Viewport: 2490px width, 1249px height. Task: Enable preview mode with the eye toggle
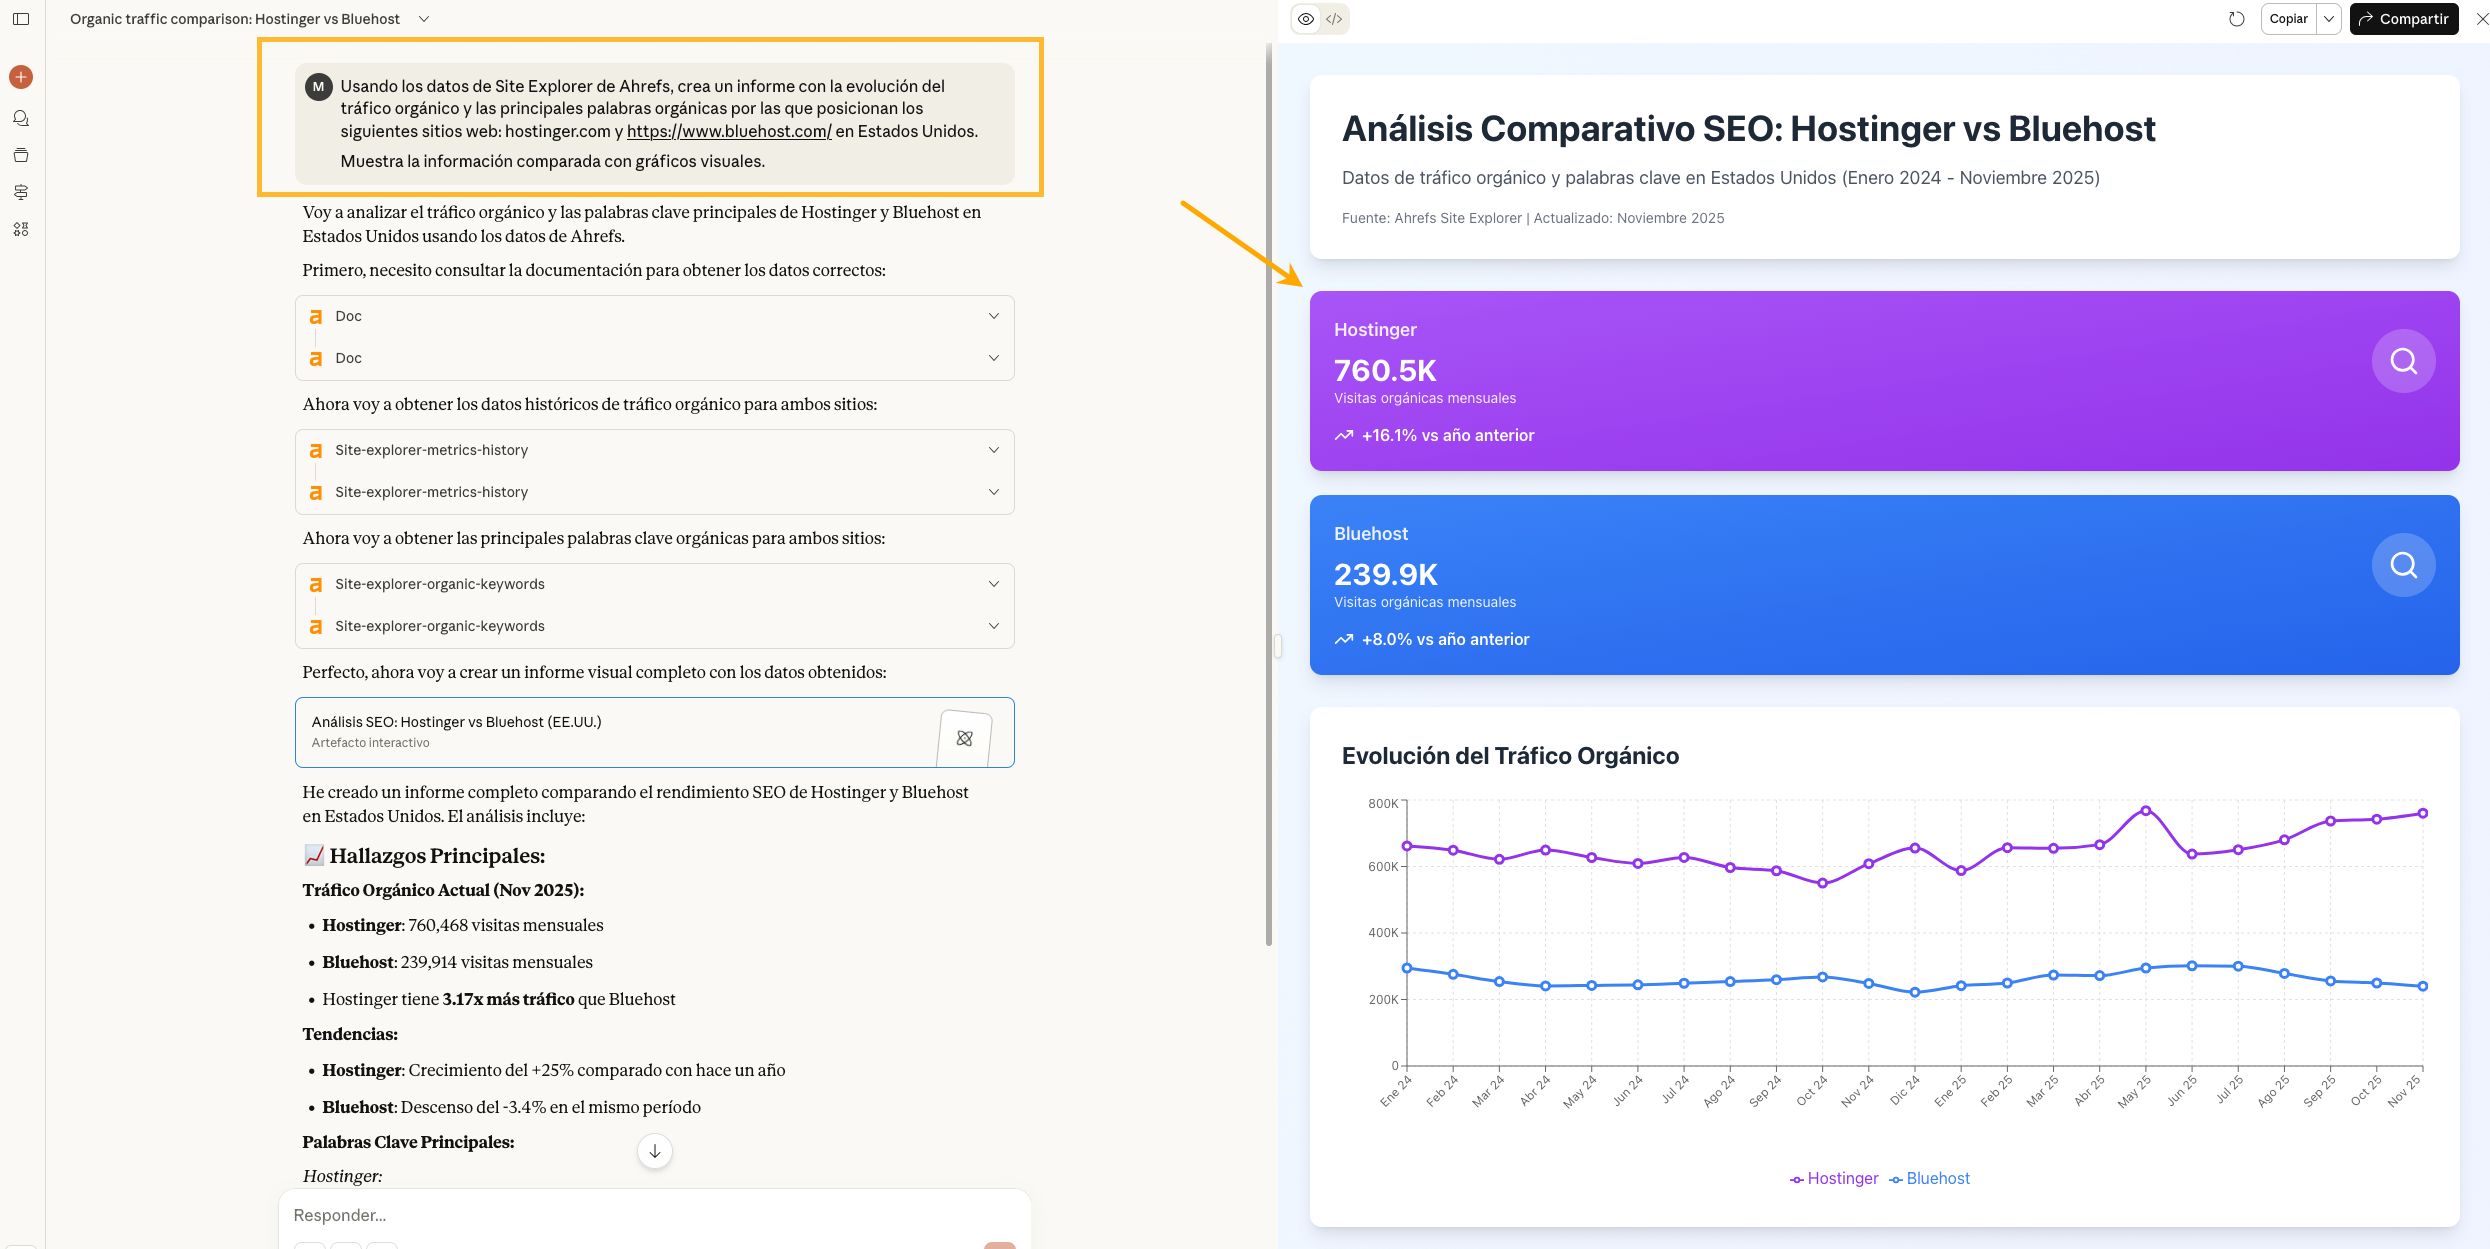tap(1306, 18)
